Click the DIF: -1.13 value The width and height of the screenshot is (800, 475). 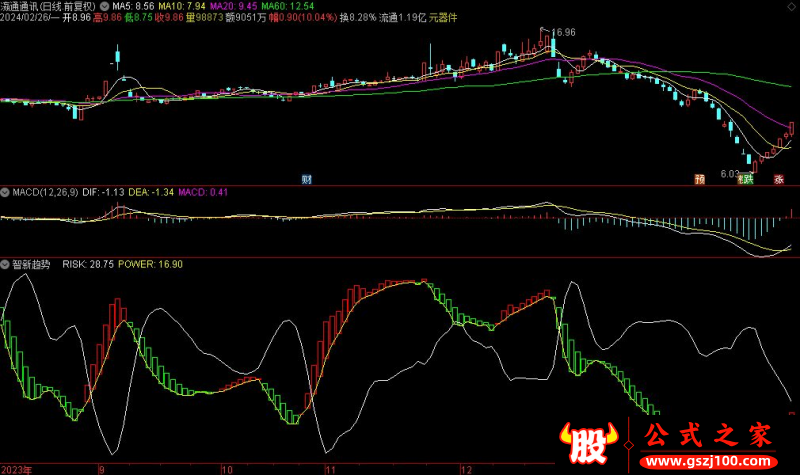[103, 192]
